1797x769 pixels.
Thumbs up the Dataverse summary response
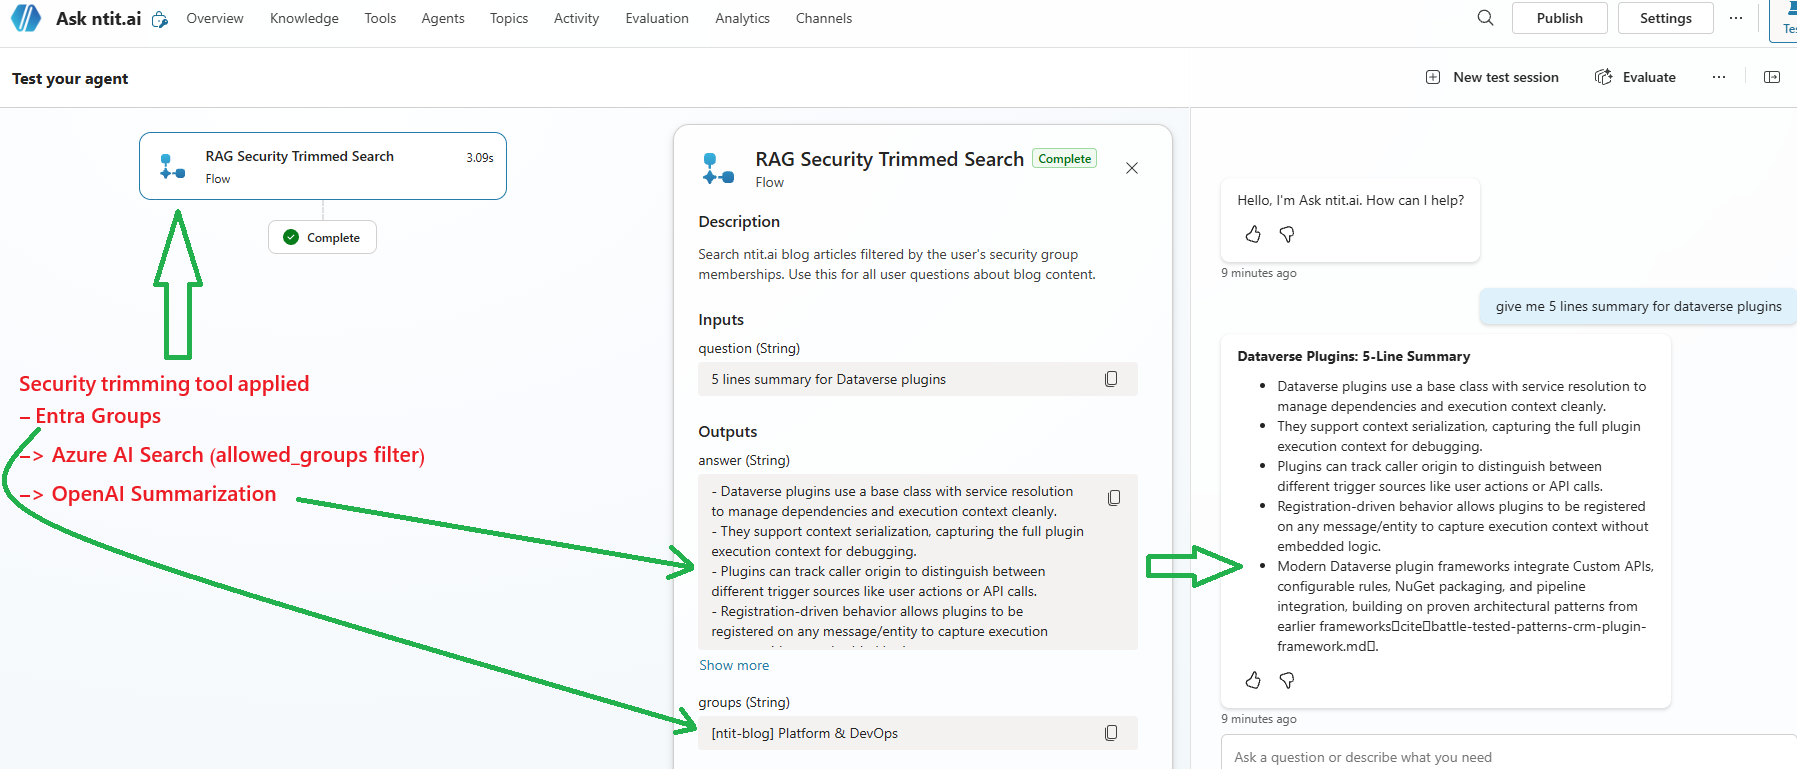tap(1253, 680)
